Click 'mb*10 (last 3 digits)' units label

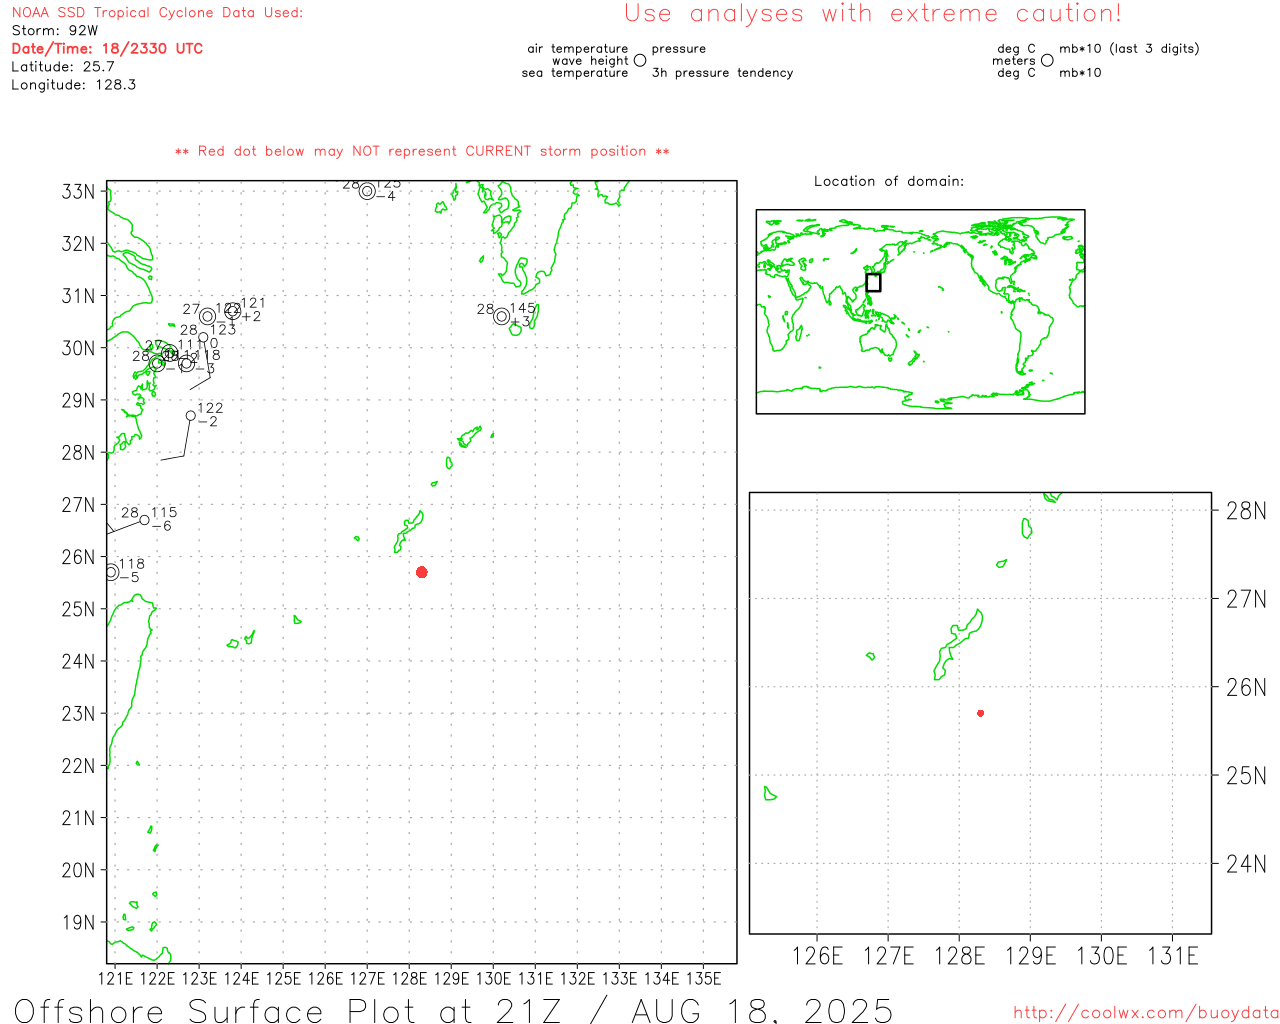click(1129, 48)
